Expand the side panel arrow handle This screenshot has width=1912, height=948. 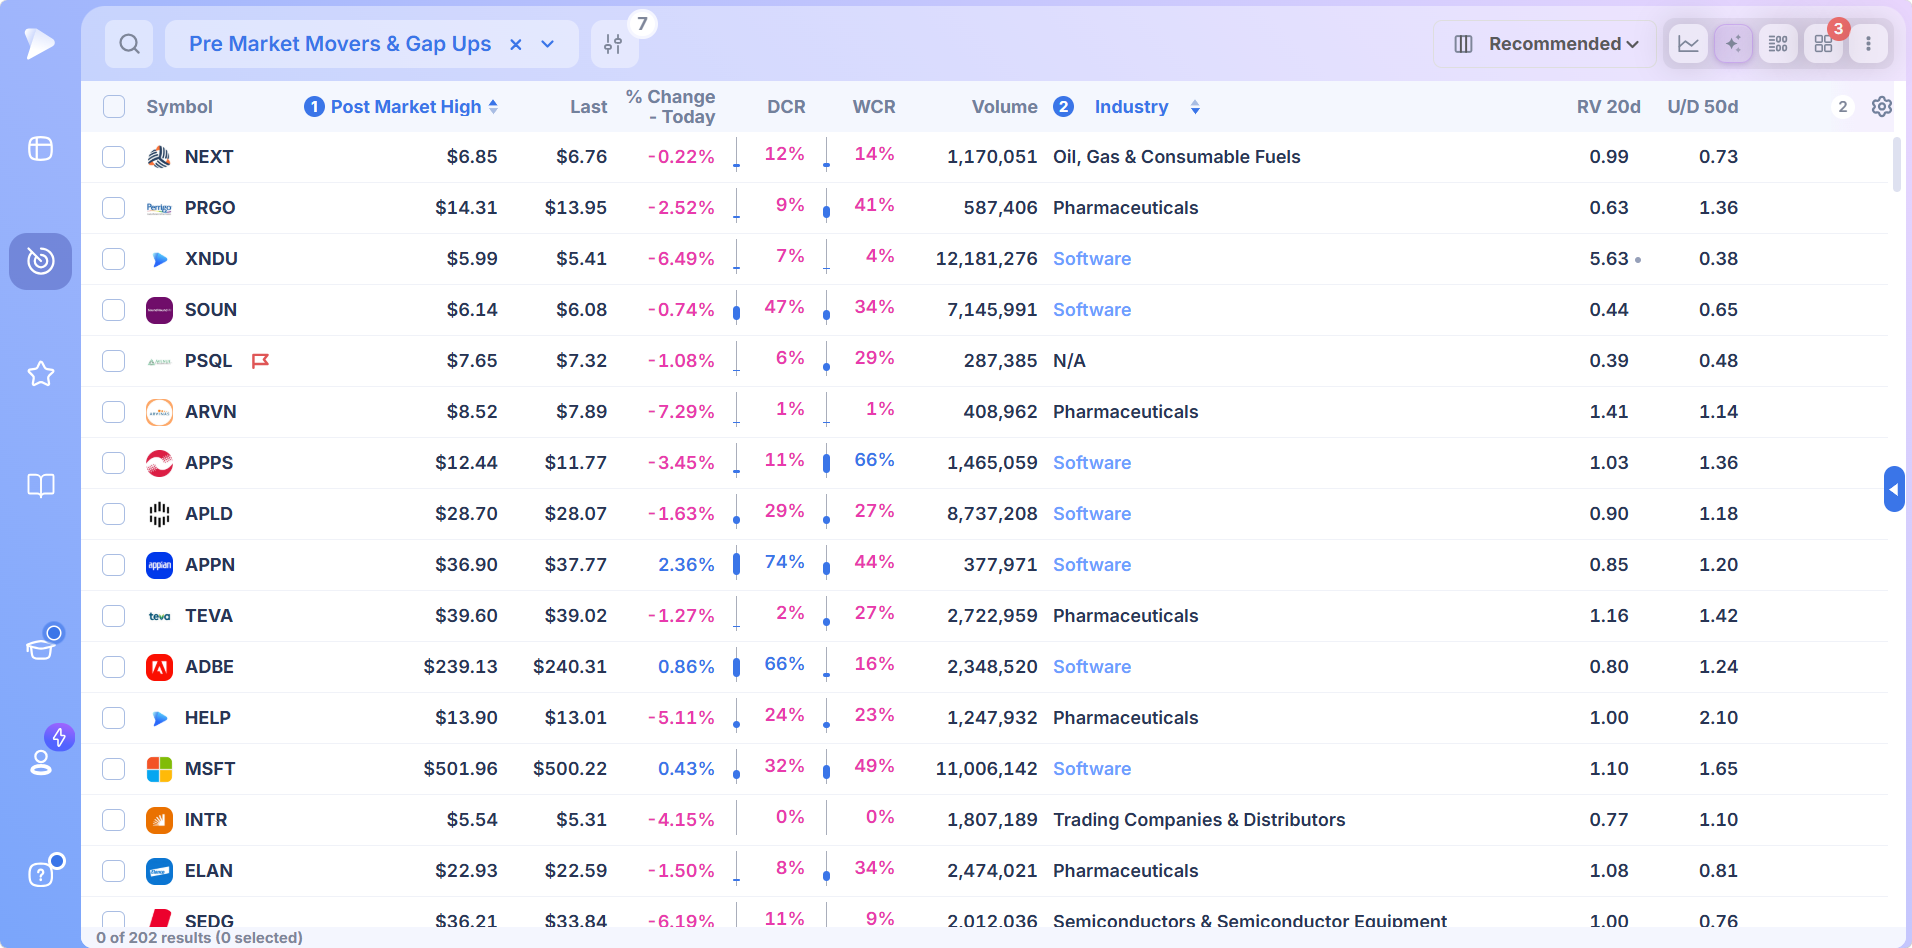click(x=1894, y=489)
